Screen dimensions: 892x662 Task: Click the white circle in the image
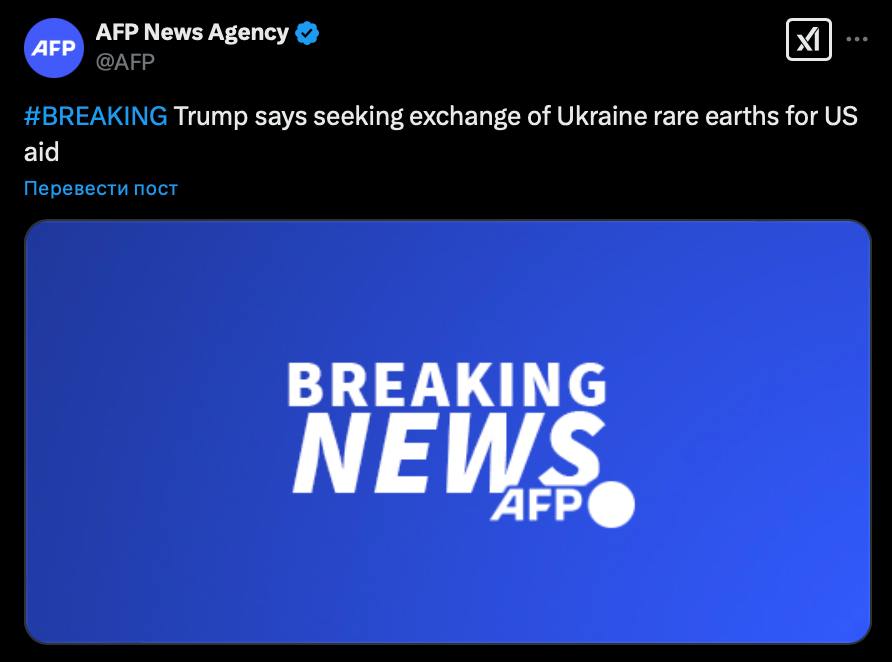(x=611, y=505)
